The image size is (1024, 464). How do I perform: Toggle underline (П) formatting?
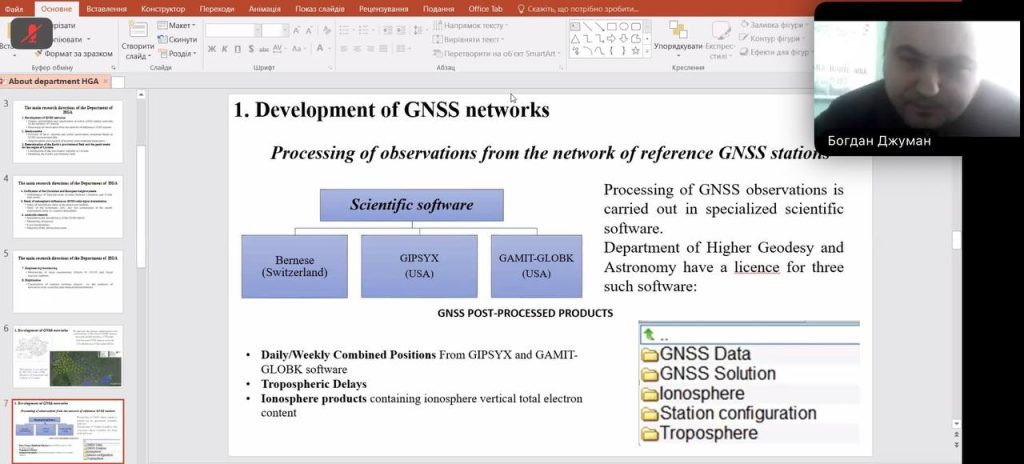(238, 49)
